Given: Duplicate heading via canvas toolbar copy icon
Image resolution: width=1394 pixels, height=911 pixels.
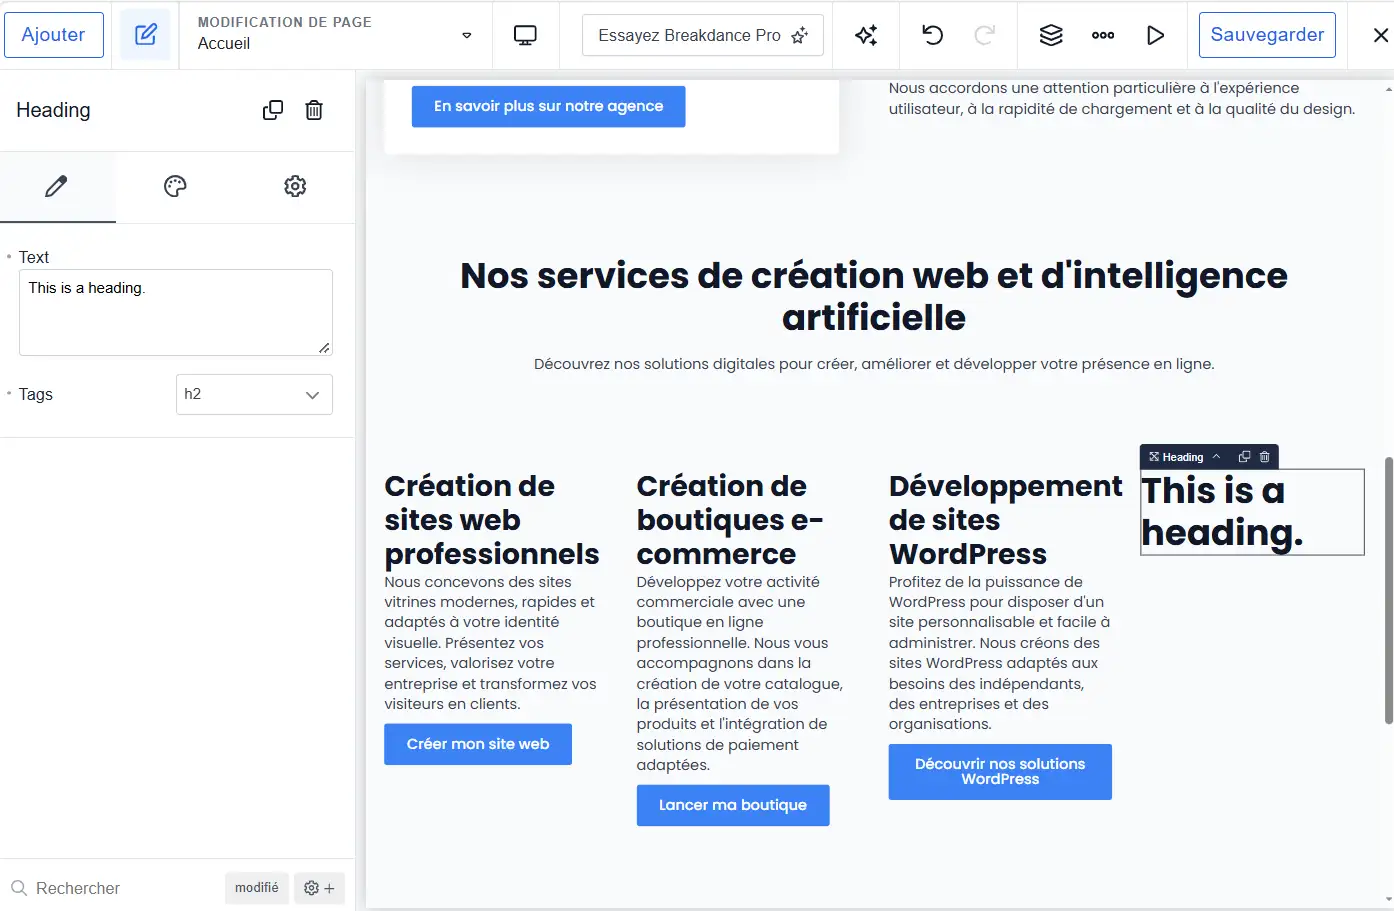Looking at the screenshot, I should 1244,457.
